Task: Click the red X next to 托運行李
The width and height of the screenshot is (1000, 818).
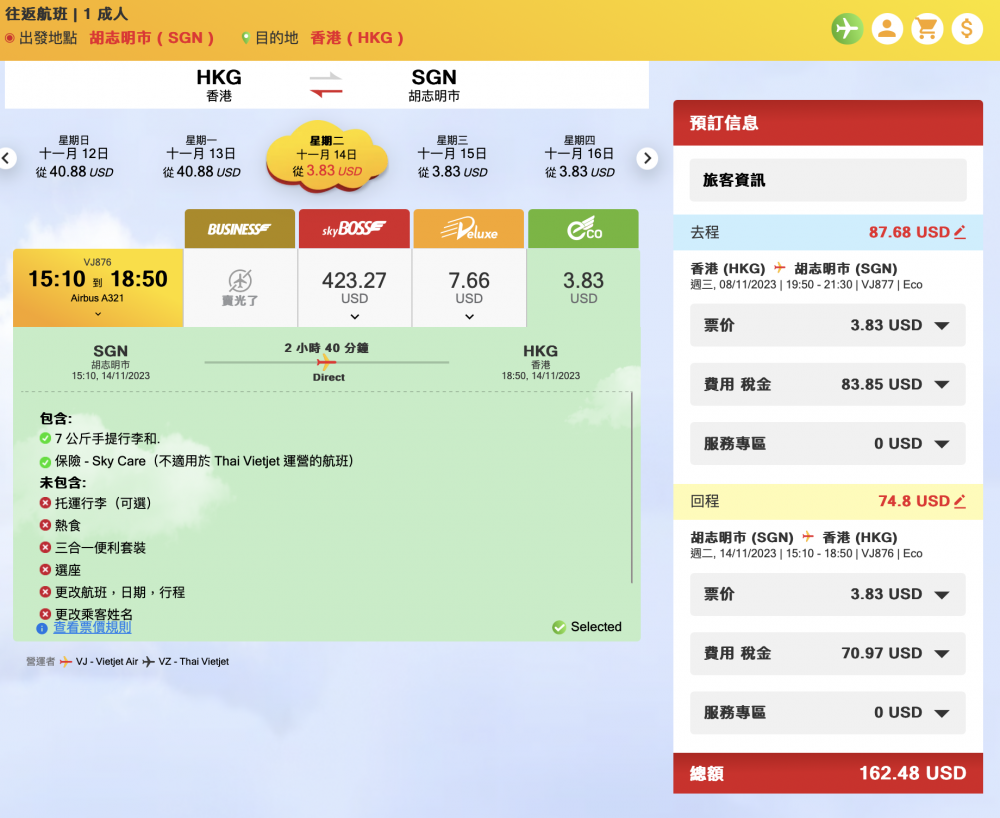Action: coord(45,503)
